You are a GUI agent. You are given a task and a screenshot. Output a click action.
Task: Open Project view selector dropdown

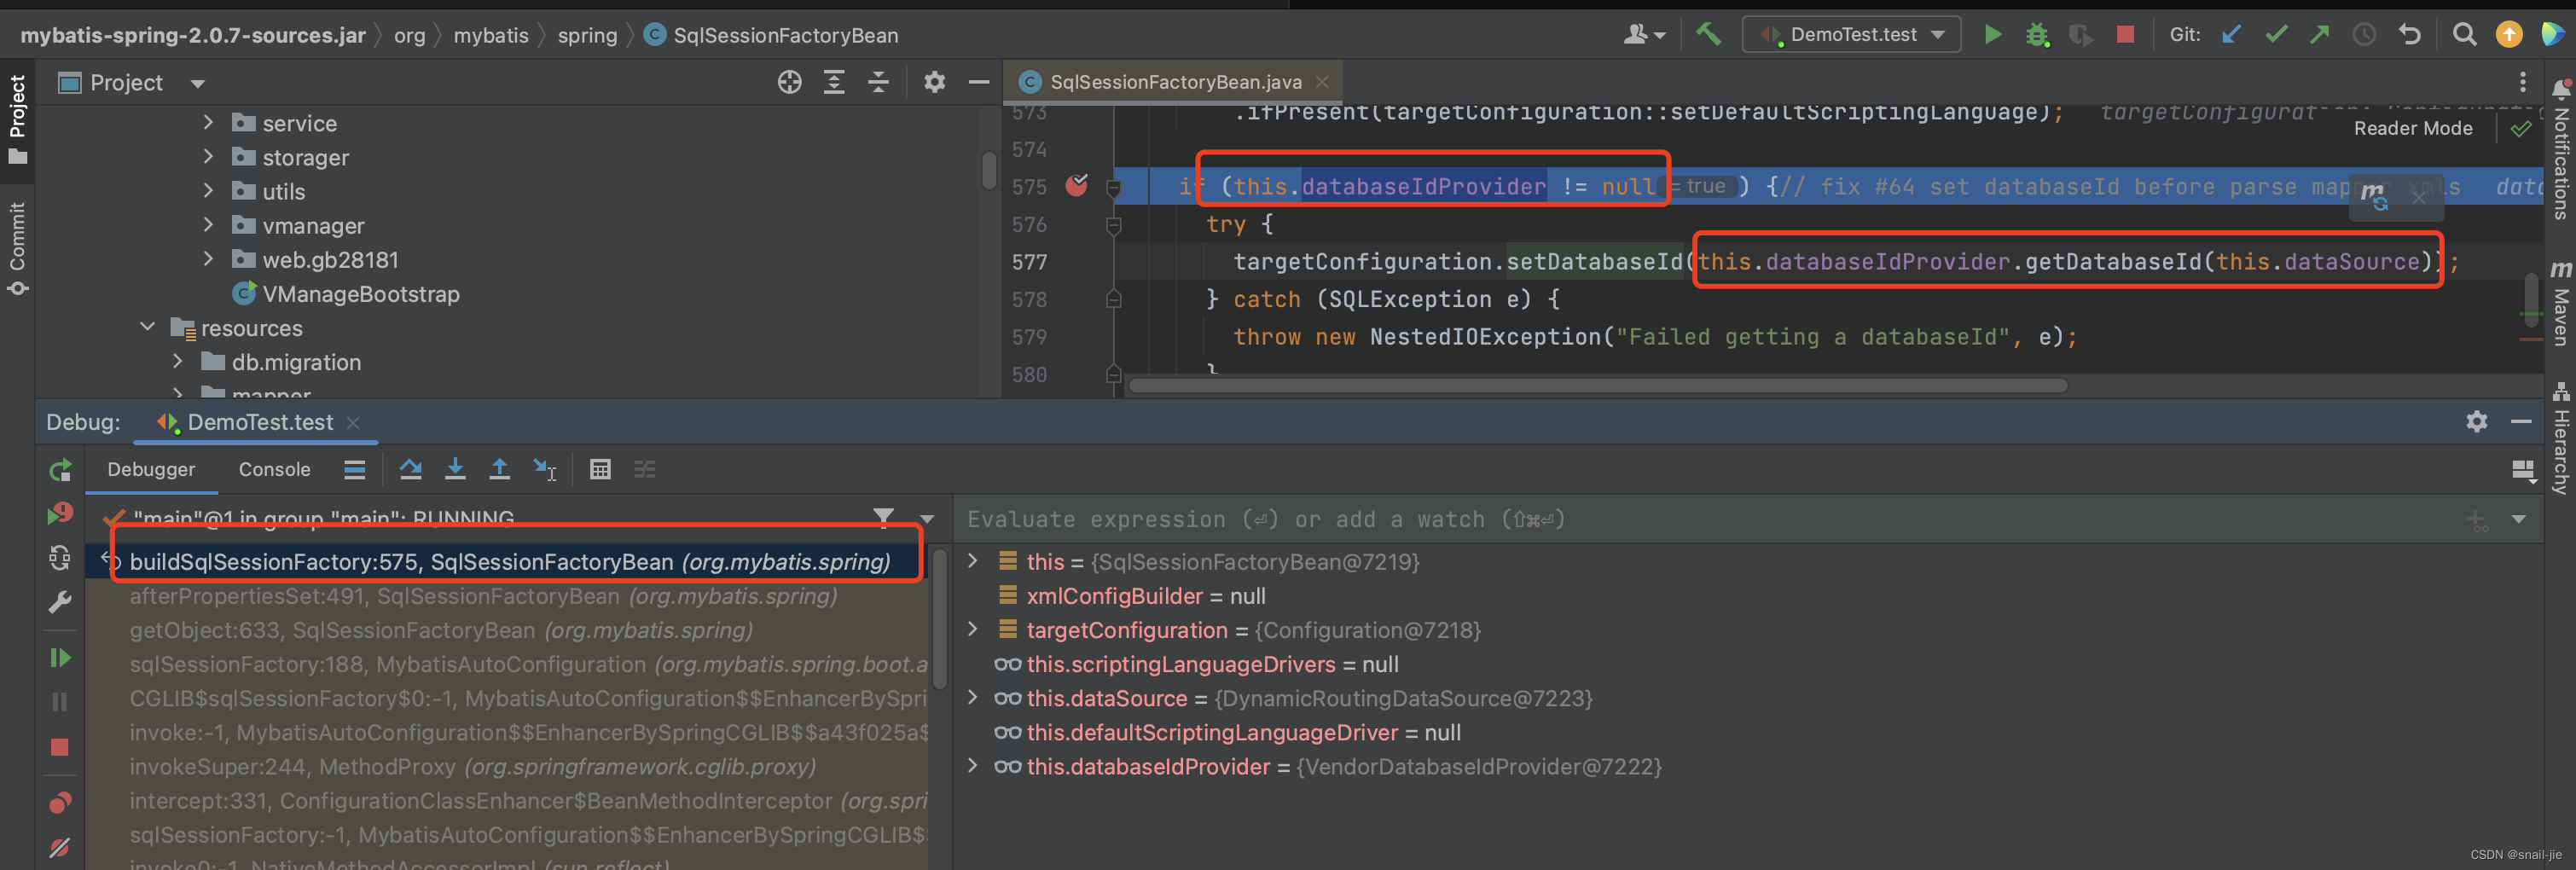coord(197,83)
